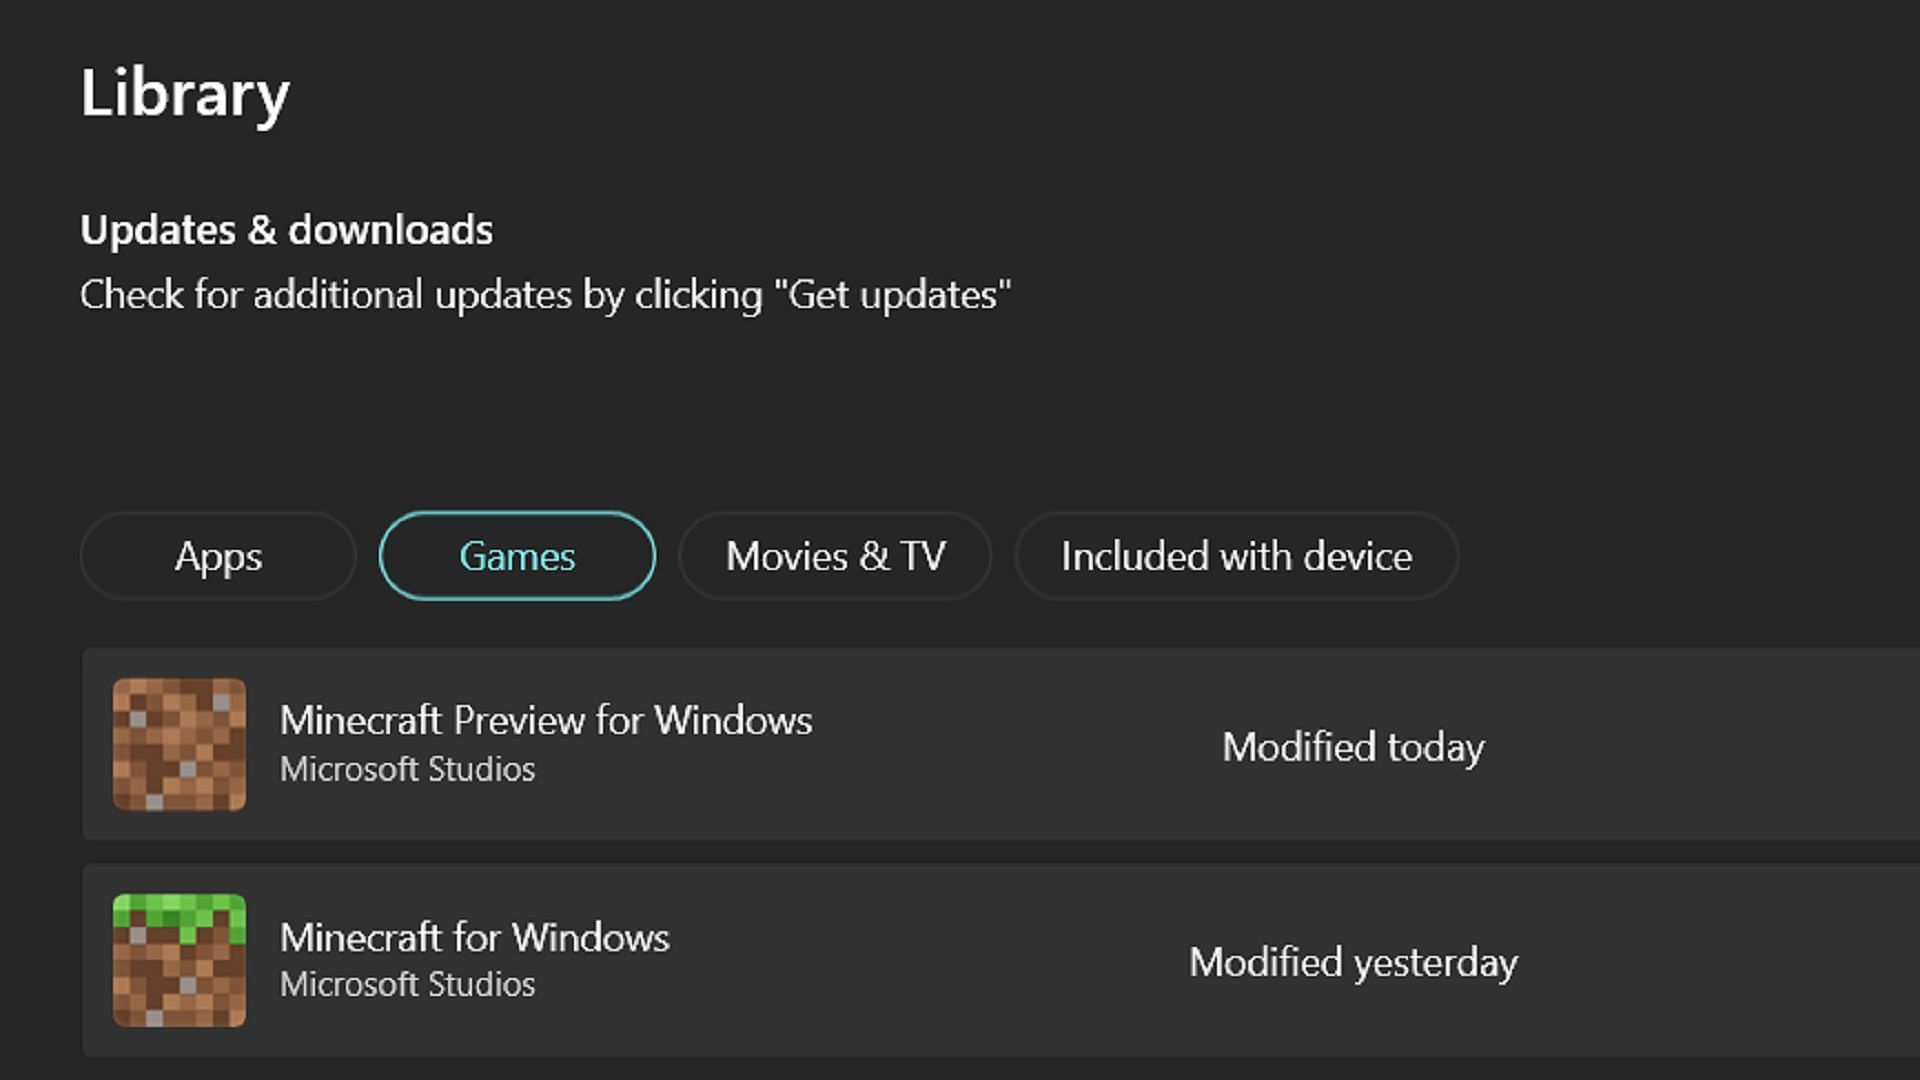Click the Included with device filter button

[1236, 555]
